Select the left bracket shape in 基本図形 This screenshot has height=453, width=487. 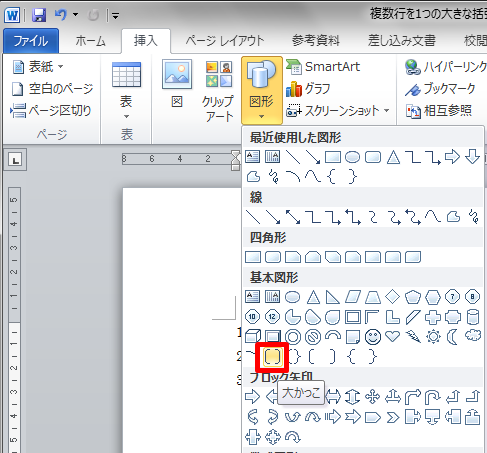(x=312, y=357)
